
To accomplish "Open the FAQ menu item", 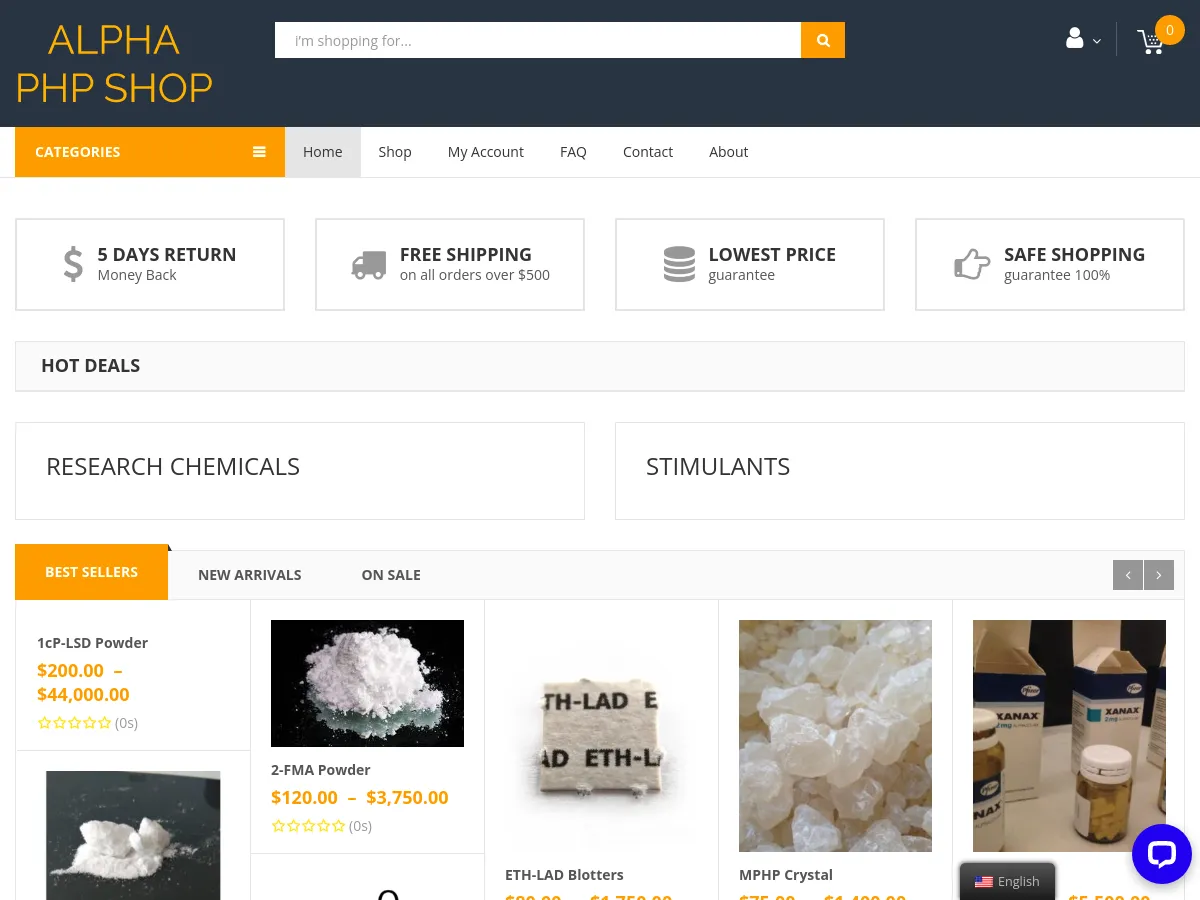I will click(x=573, y=151).
